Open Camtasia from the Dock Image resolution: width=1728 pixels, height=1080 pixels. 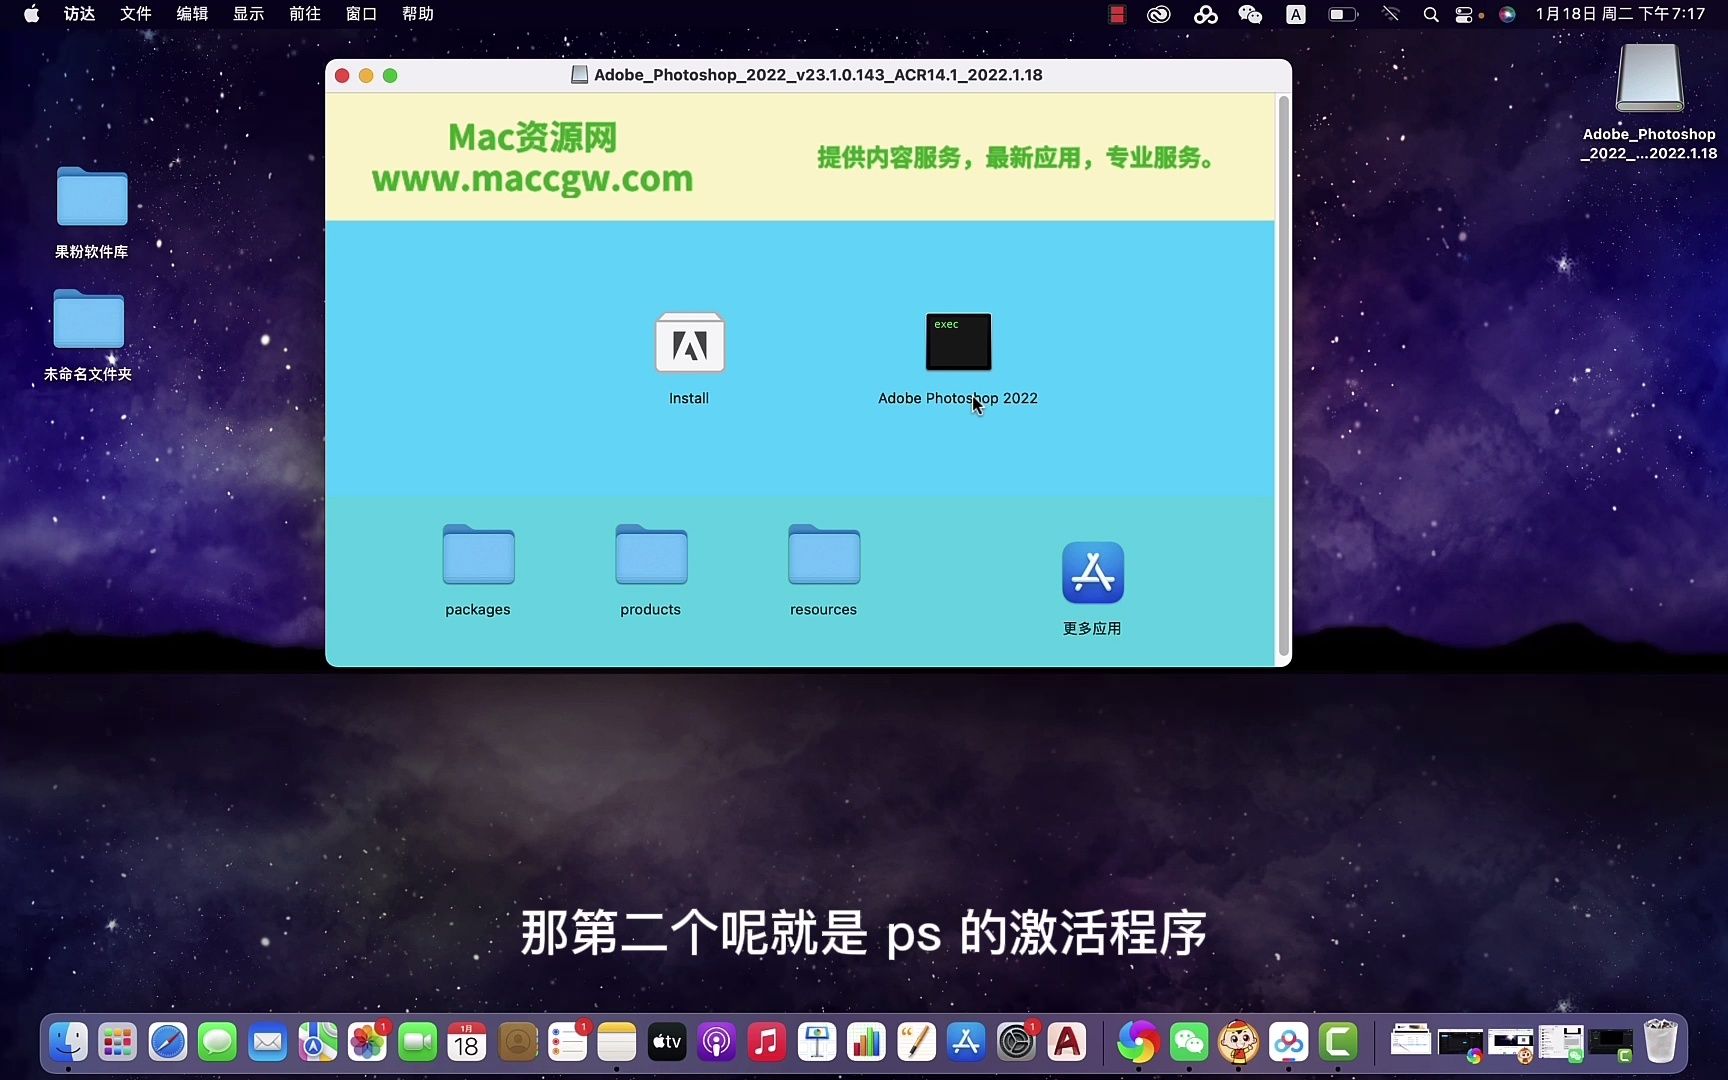(x=1339, y=1043)
